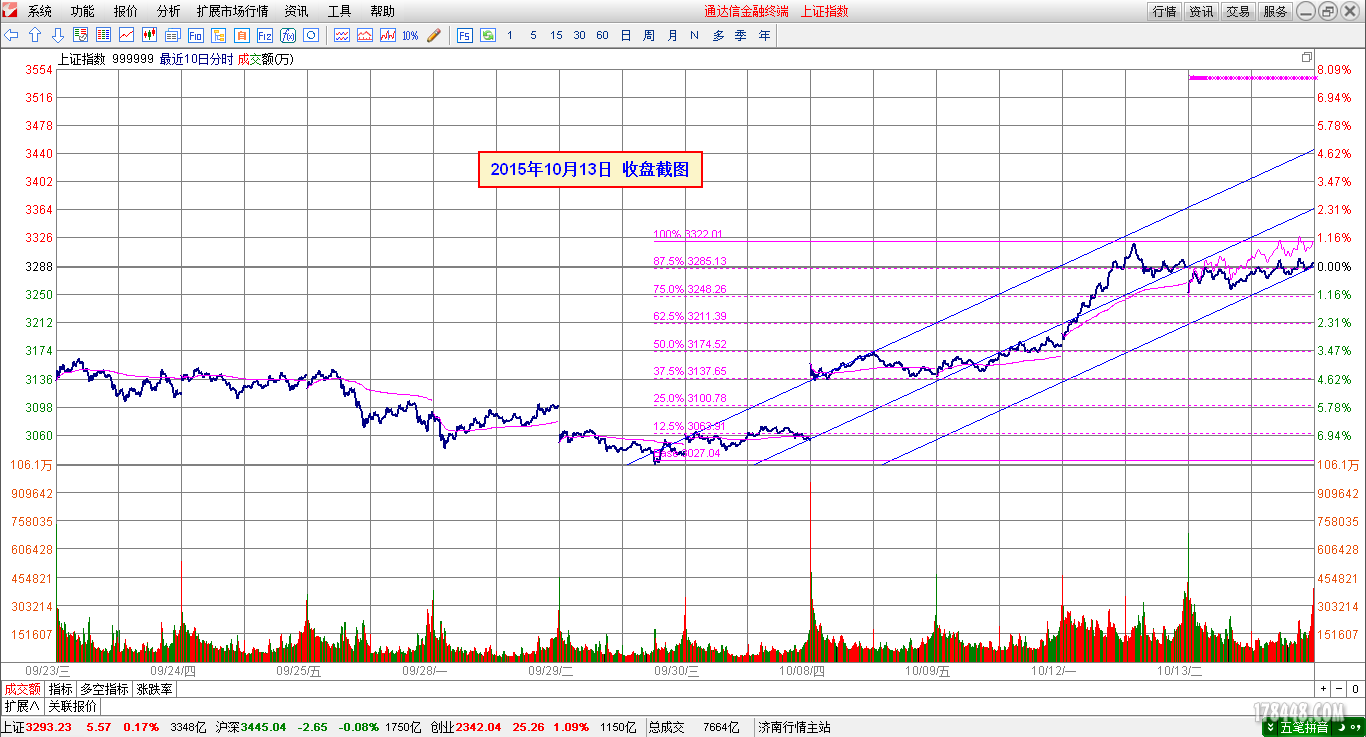Click the + button at bottom right
The height and width of the screenshot is (737, 1366).
[1323, 689]
